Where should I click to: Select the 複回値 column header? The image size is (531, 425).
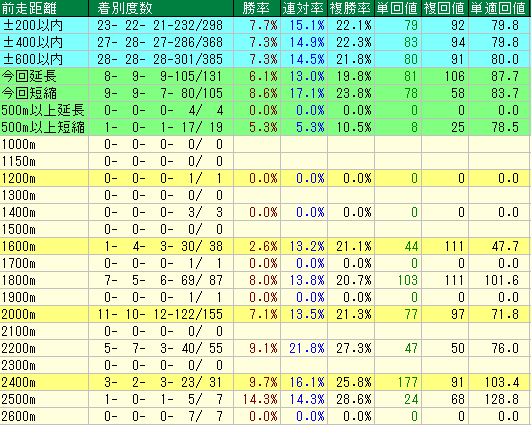[x=445, y=8]
